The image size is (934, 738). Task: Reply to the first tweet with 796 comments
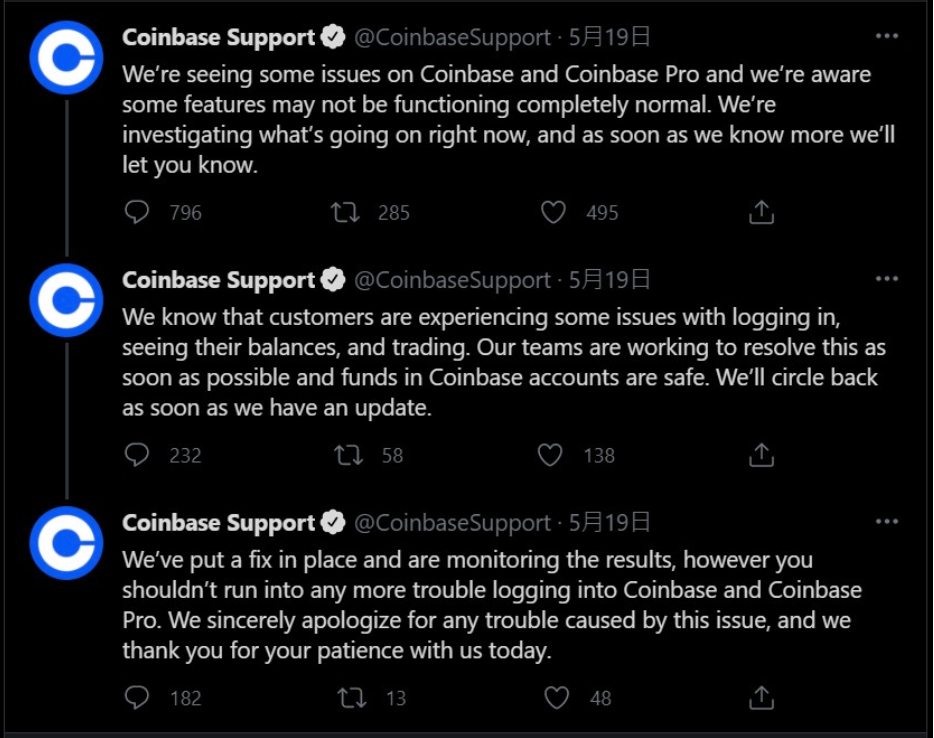[x=137, y=212]
